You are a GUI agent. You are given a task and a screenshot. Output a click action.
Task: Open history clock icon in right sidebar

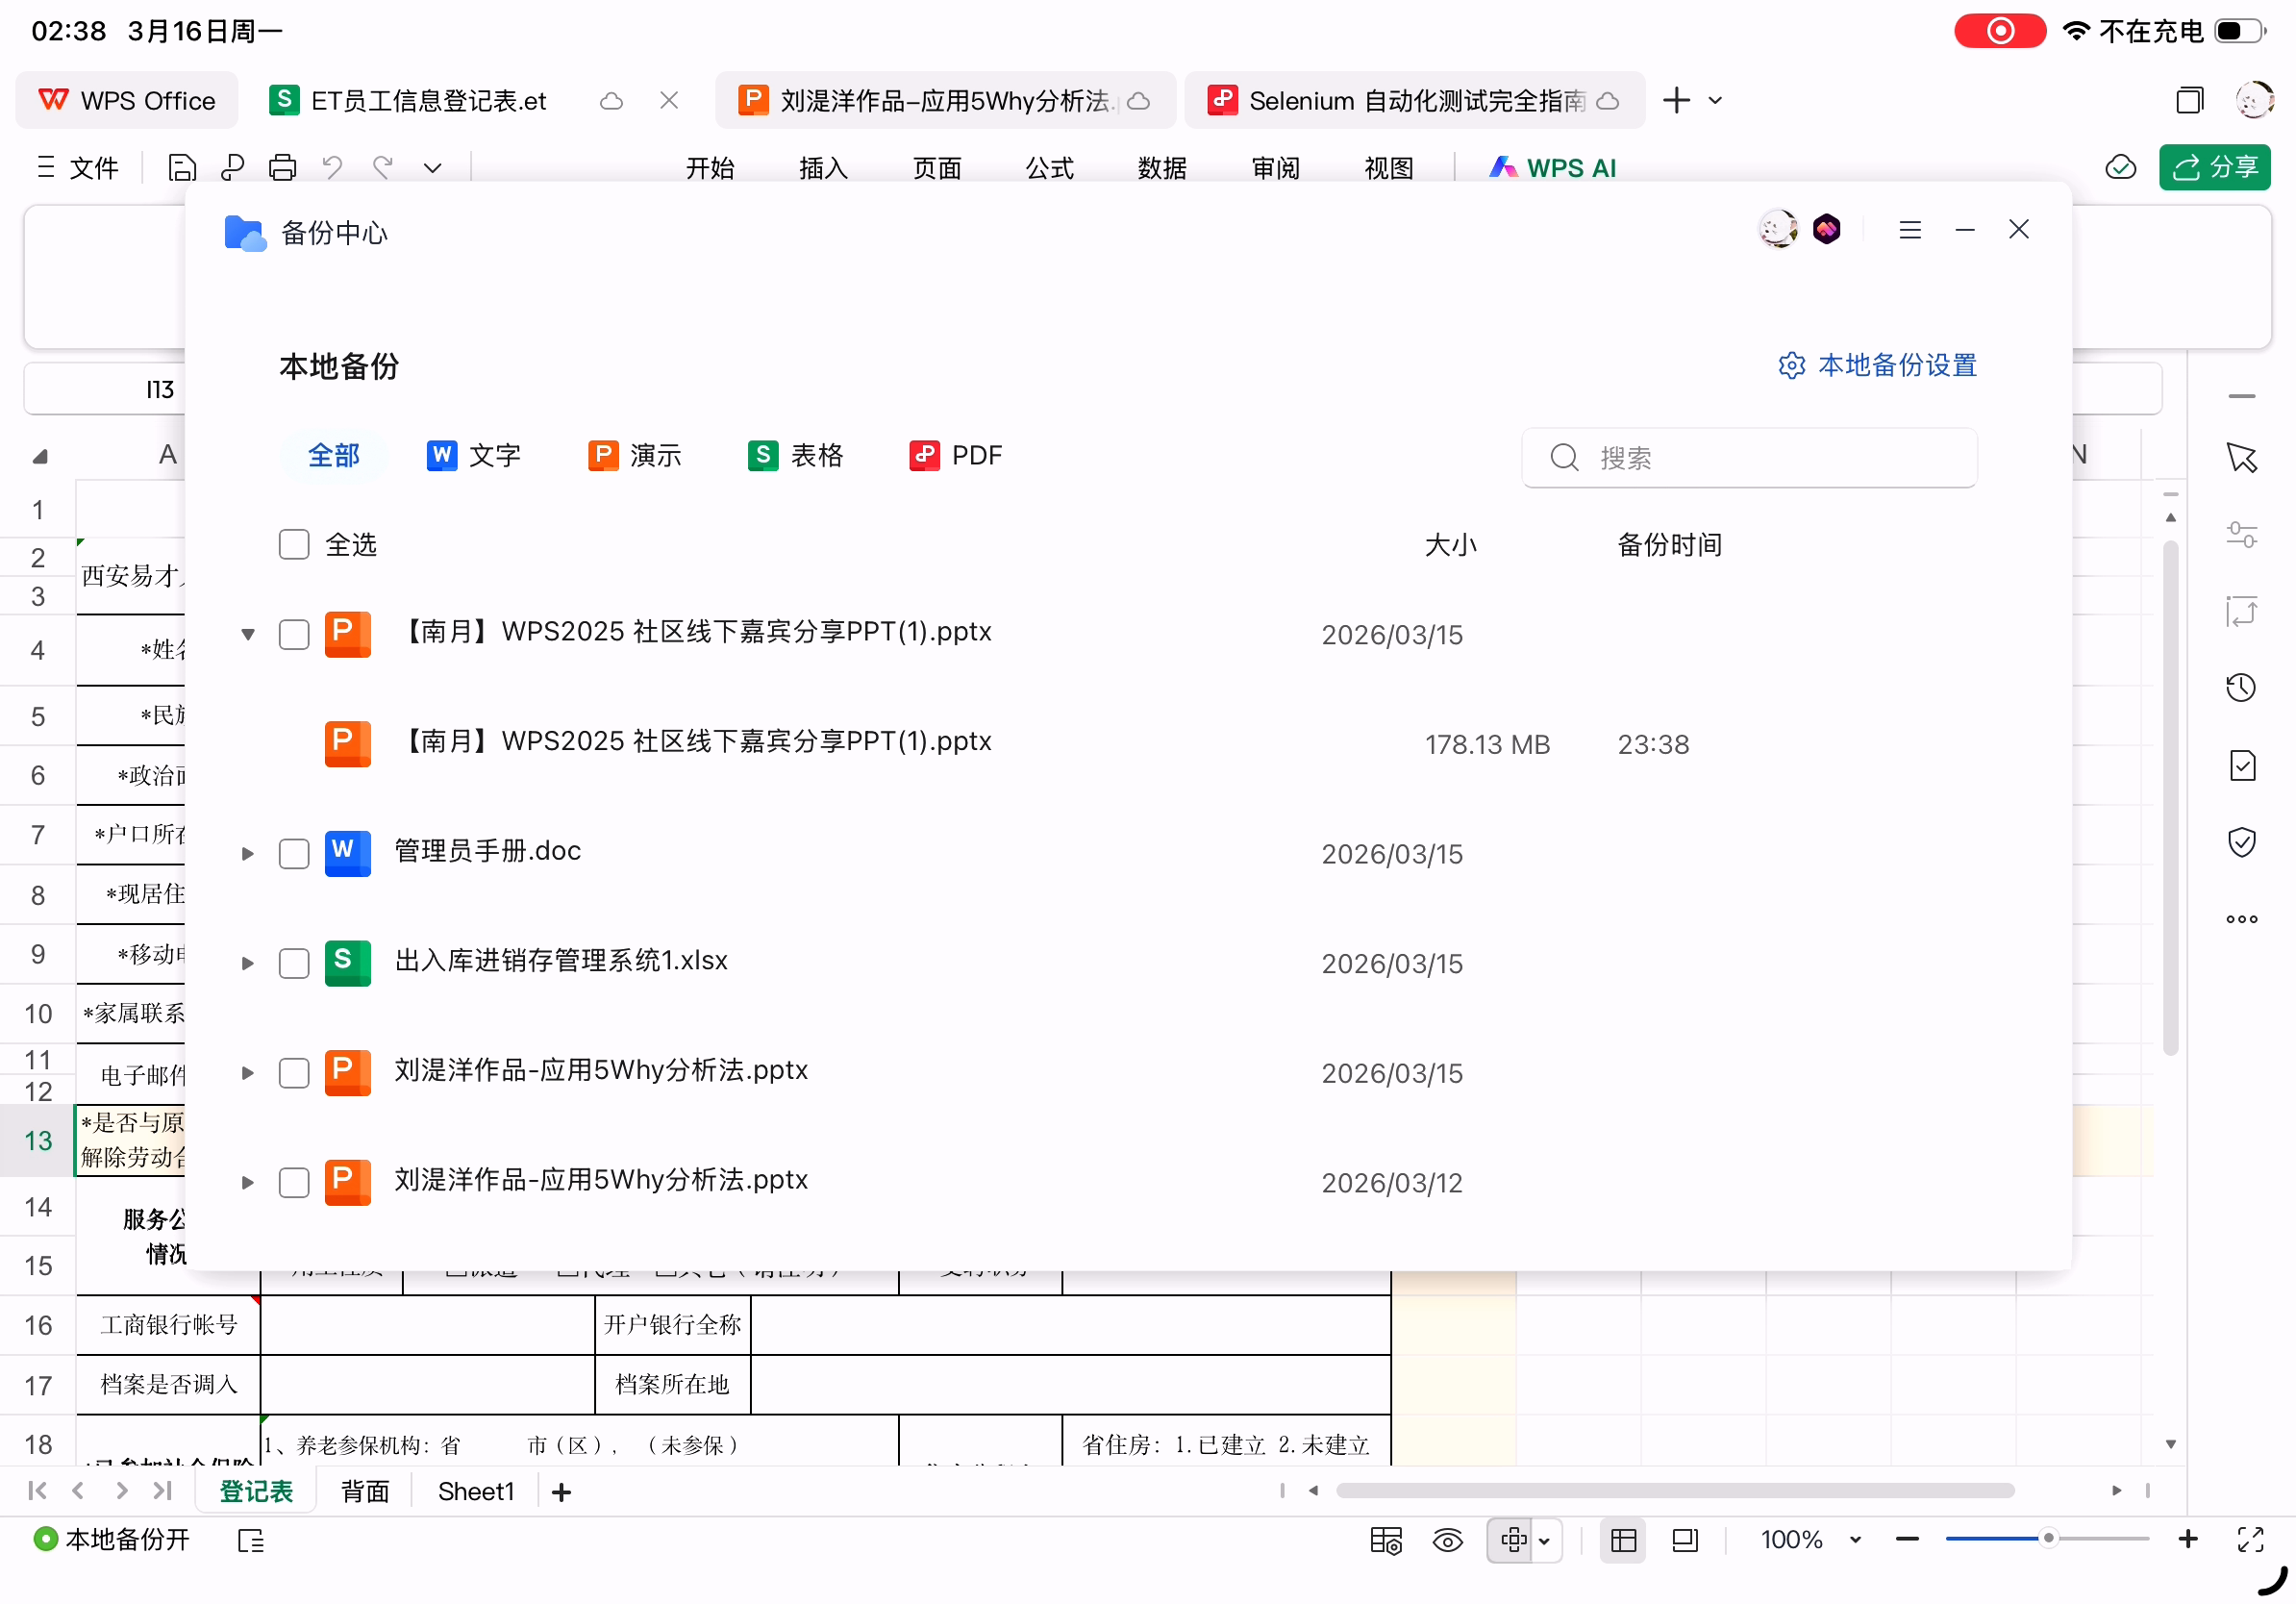(x=2241, y=688)
